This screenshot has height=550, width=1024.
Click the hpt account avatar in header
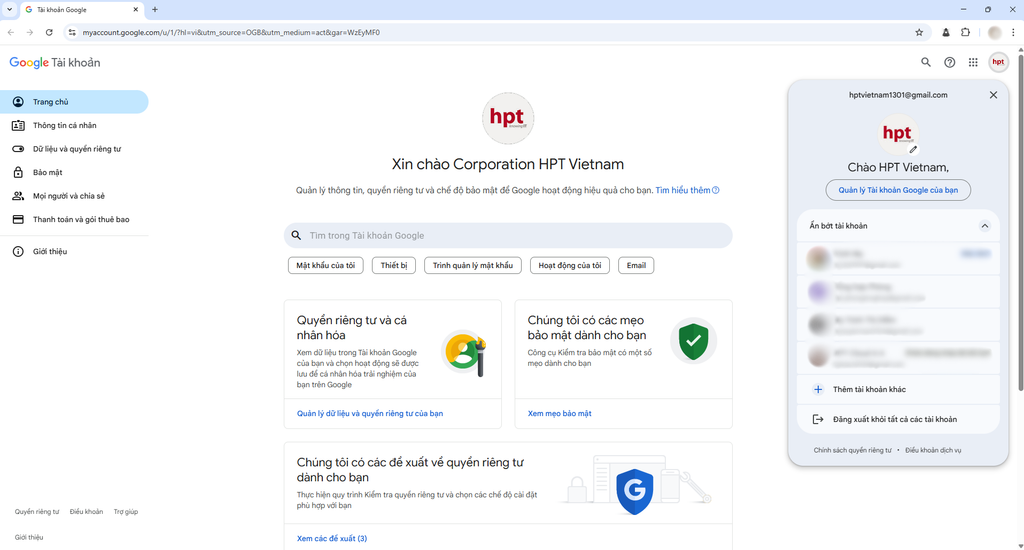coord(999,62)
